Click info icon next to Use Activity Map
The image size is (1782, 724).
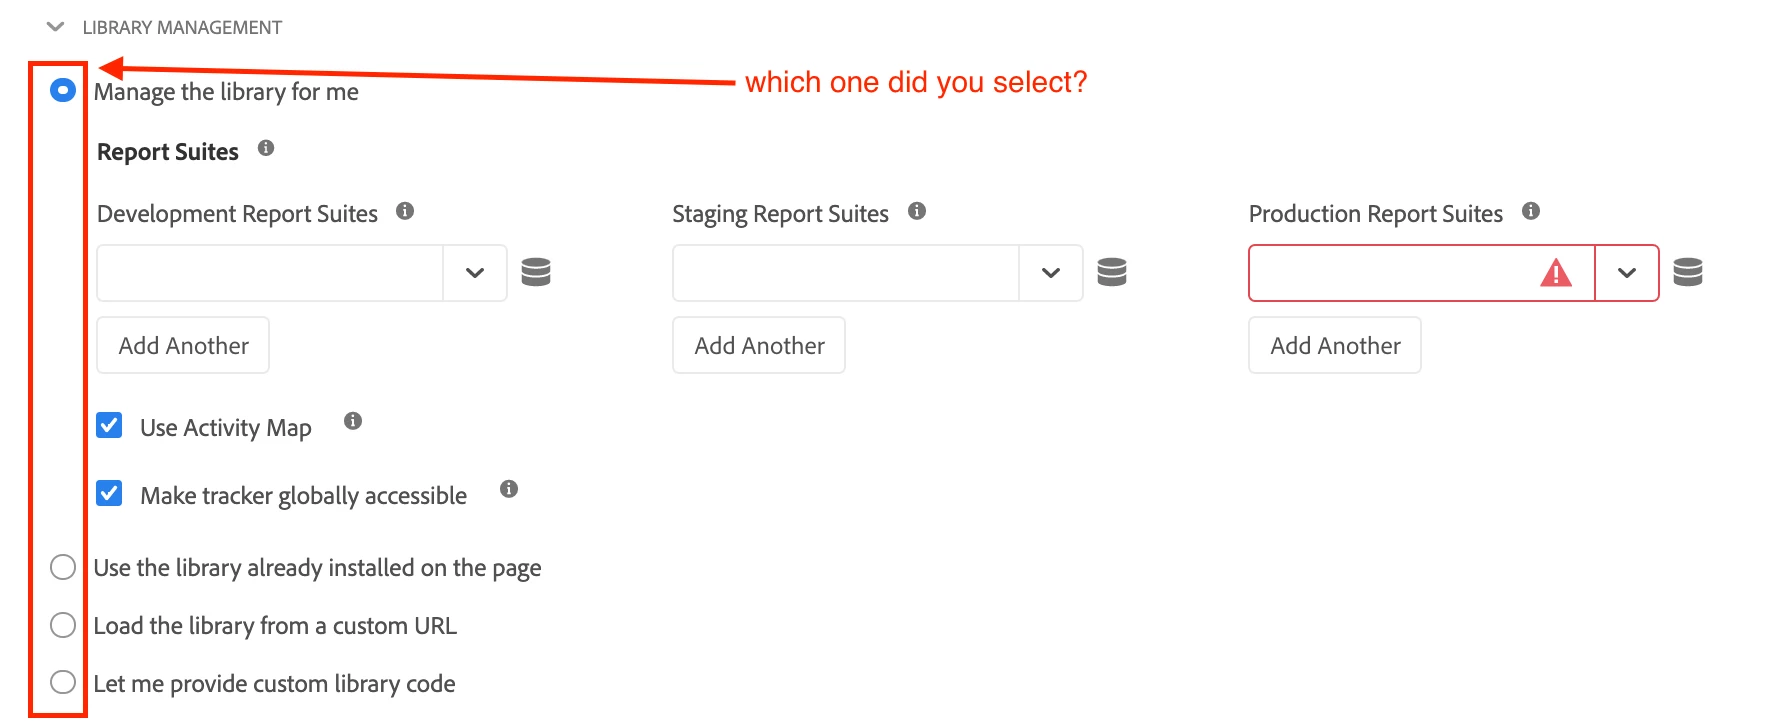tap(353, 421)
